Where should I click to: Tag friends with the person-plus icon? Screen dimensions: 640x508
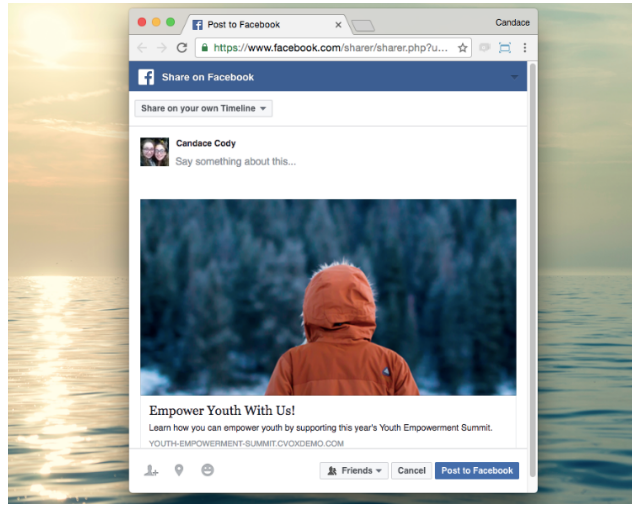click(151, 470)
